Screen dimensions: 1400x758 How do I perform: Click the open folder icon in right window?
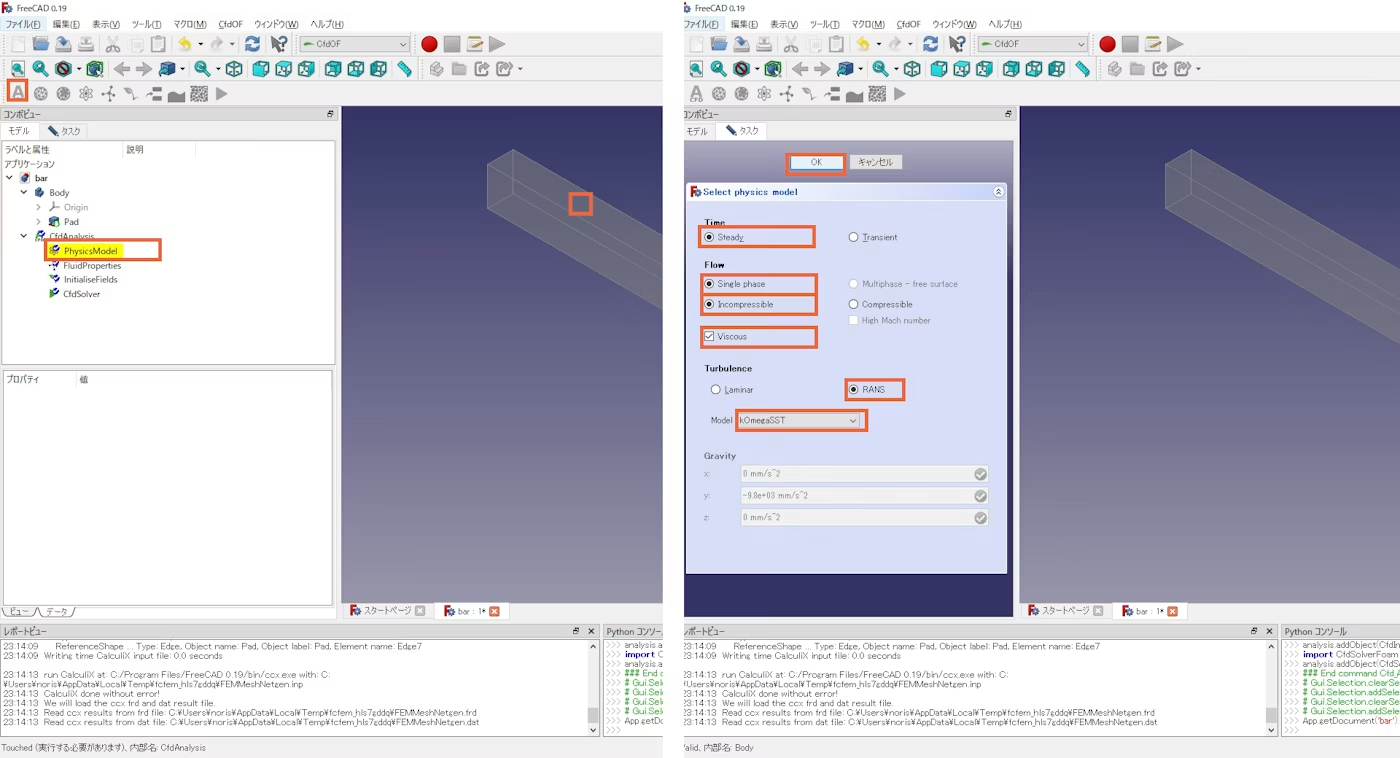point(719,44)
